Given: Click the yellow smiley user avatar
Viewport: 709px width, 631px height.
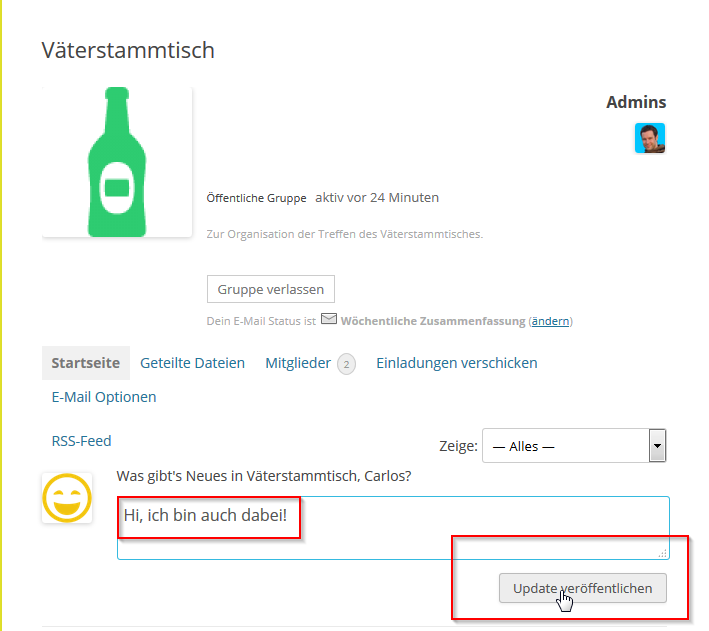Looking at the screenshot, I should click(67, 498).
